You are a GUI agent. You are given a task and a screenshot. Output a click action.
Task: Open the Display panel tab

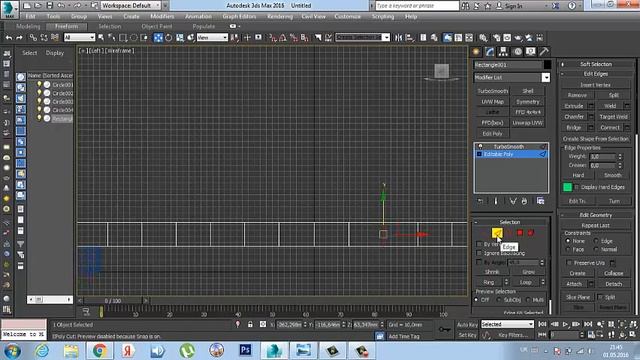(531, 52)
